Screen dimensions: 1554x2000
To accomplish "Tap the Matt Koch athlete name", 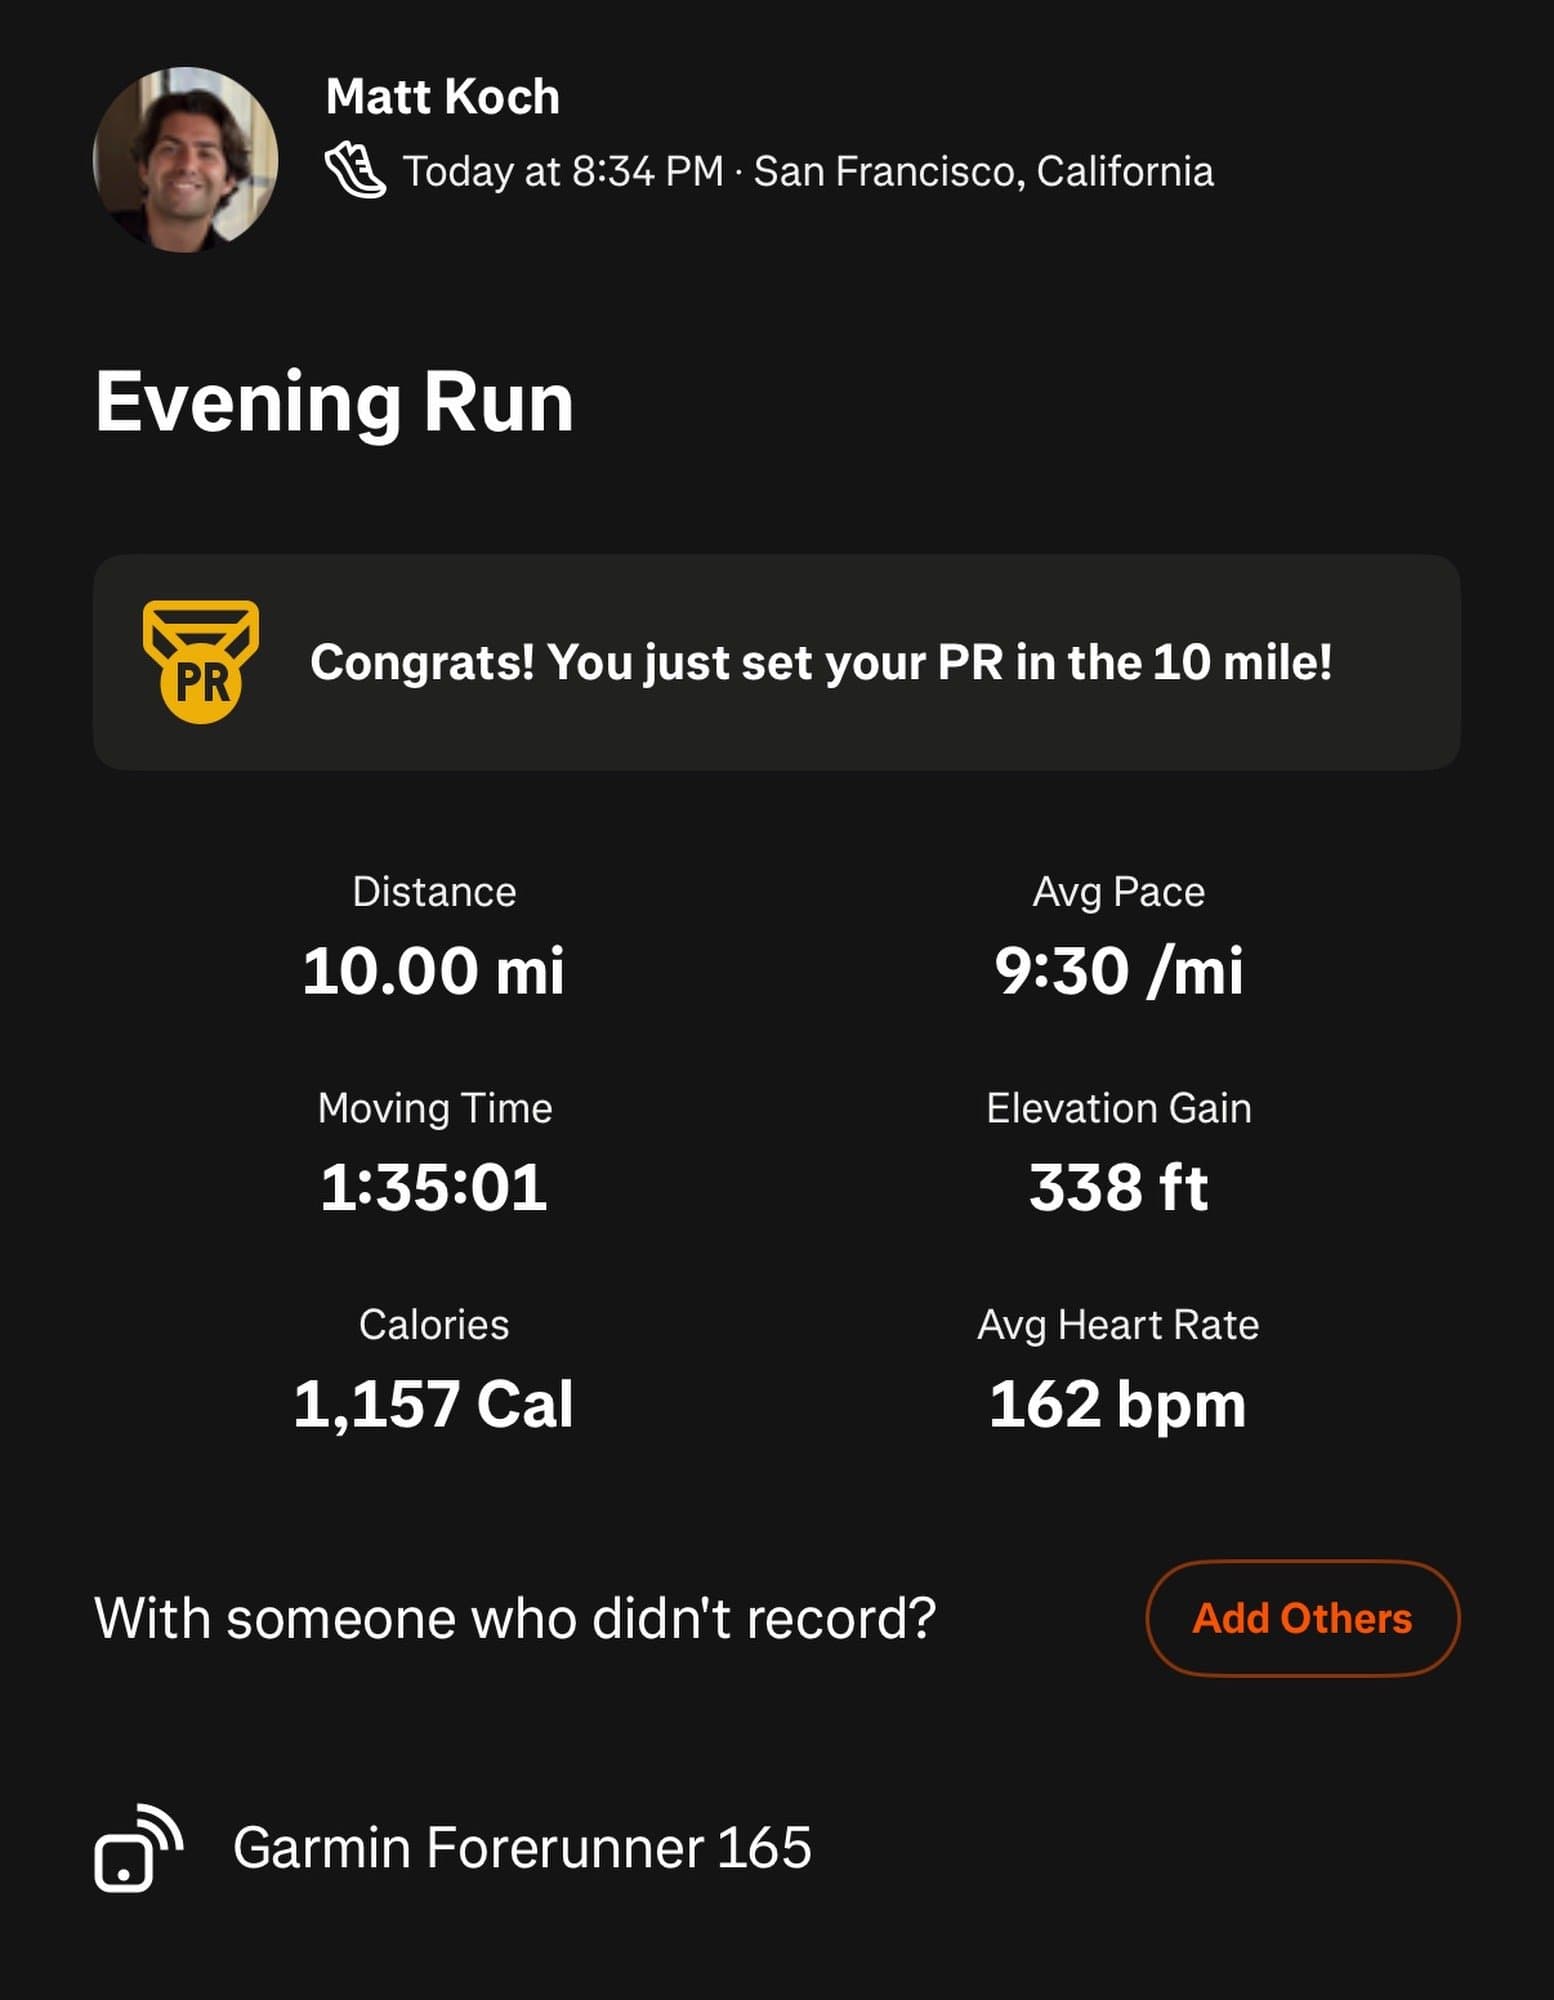I will coord(442,97).
